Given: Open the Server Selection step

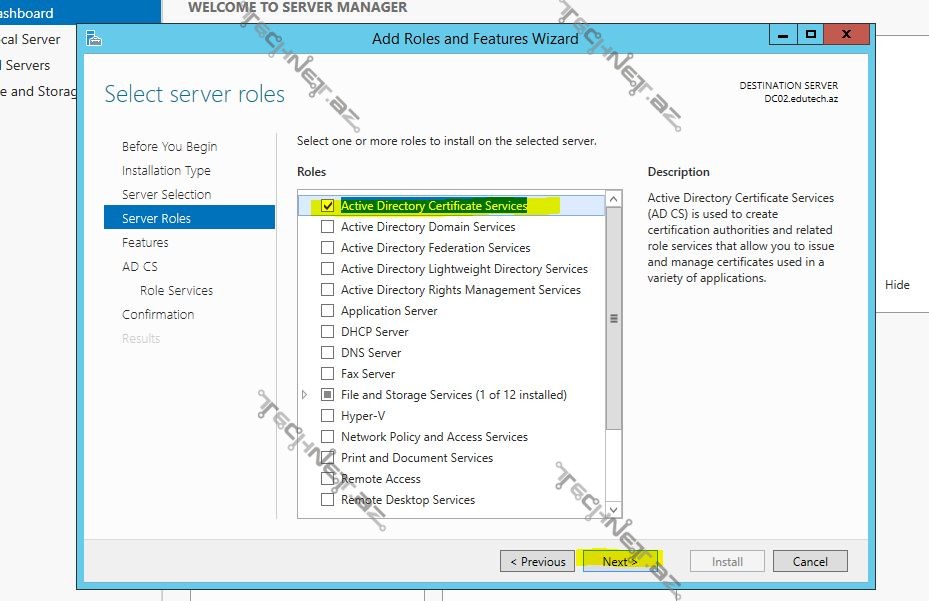Looking at the screenshot, I should click(x=166, y=195).
